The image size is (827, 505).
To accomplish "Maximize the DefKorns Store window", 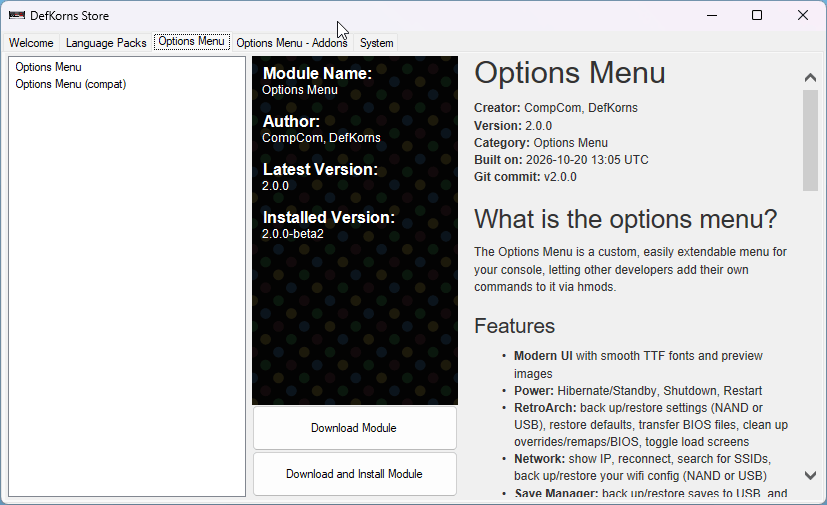I will [x=757, y=15].
